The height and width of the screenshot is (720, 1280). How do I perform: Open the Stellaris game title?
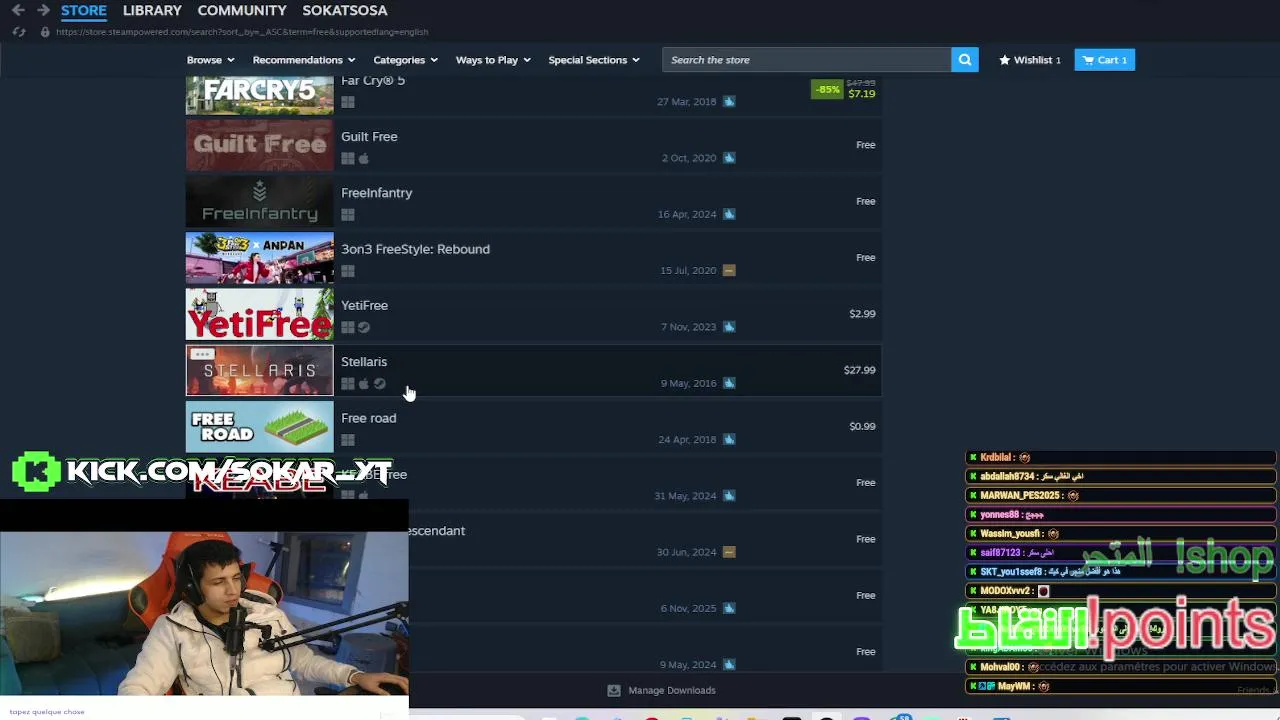click(364, 361)
